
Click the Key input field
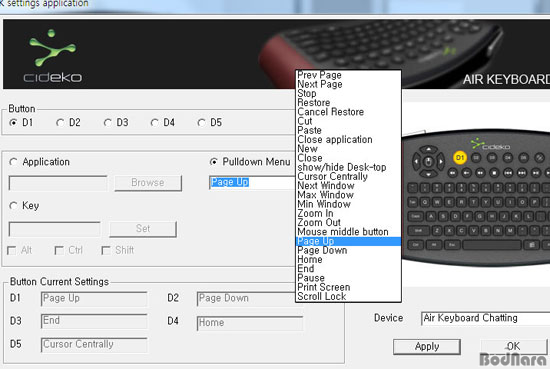[x=54, y=229]
